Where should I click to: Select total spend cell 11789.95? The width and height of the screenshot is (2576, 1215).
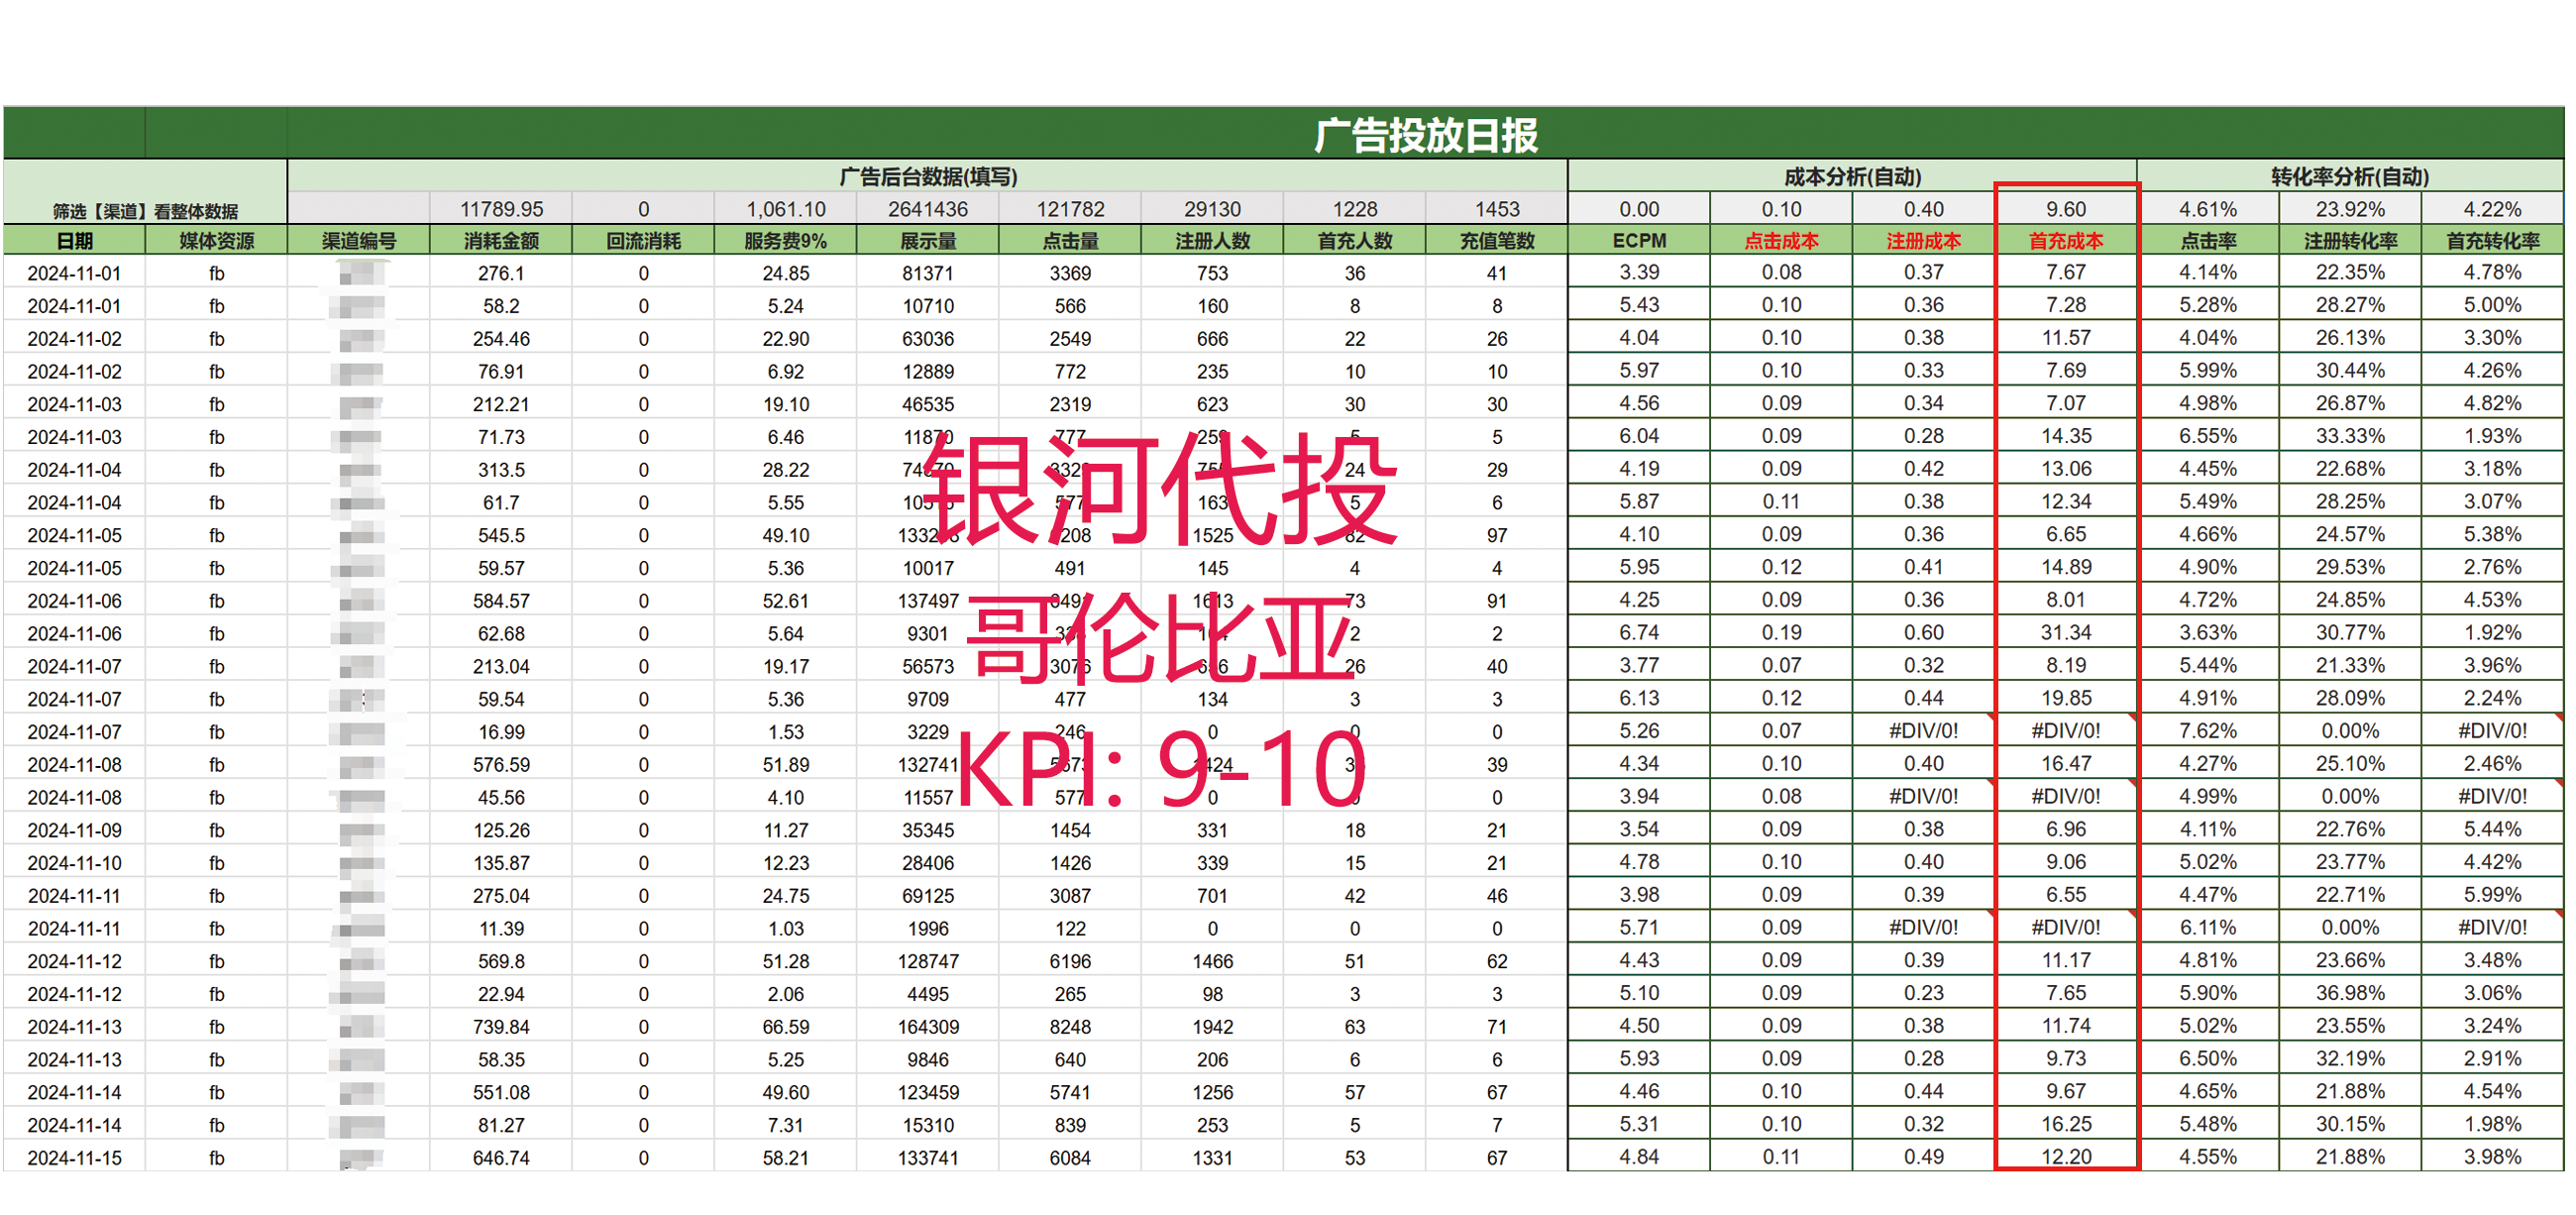coord(501,209)
